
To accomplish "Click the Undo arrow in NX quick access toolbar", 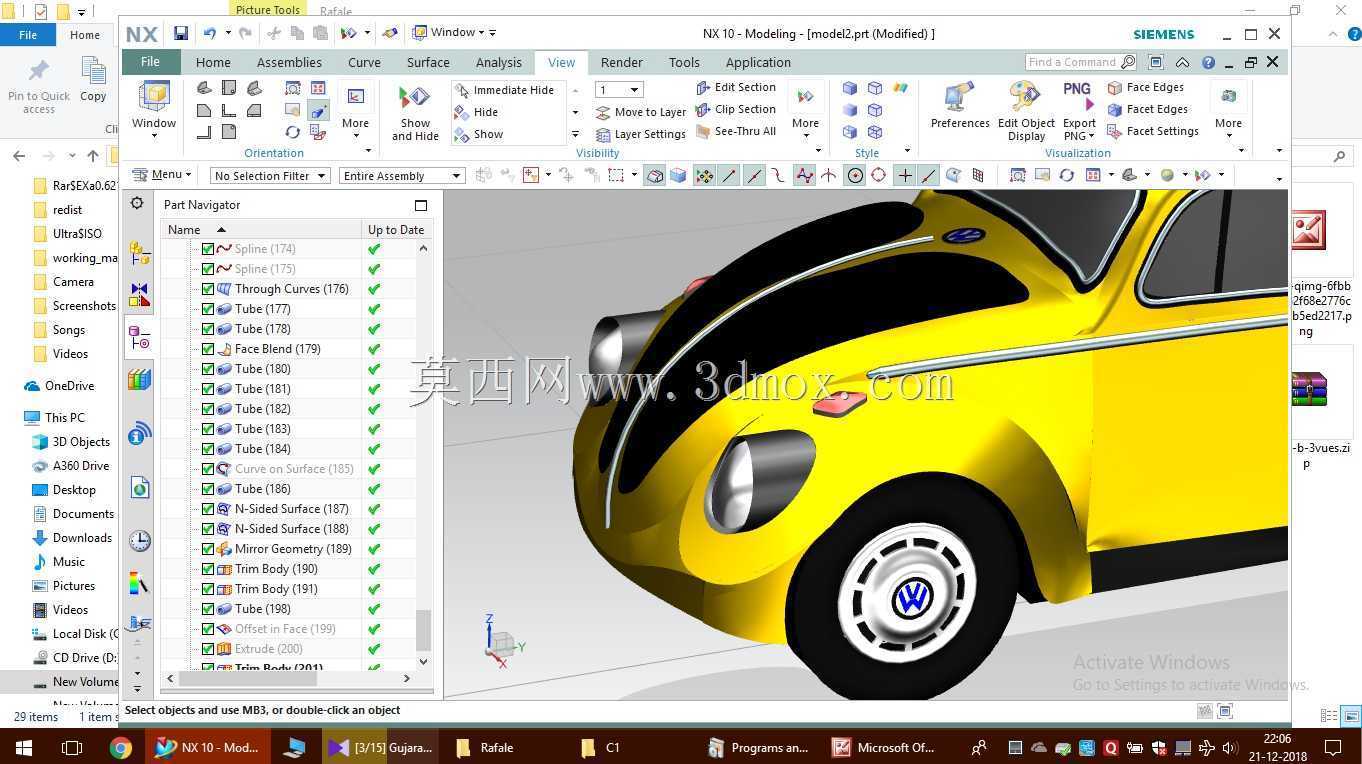I will tap(209, 33).
